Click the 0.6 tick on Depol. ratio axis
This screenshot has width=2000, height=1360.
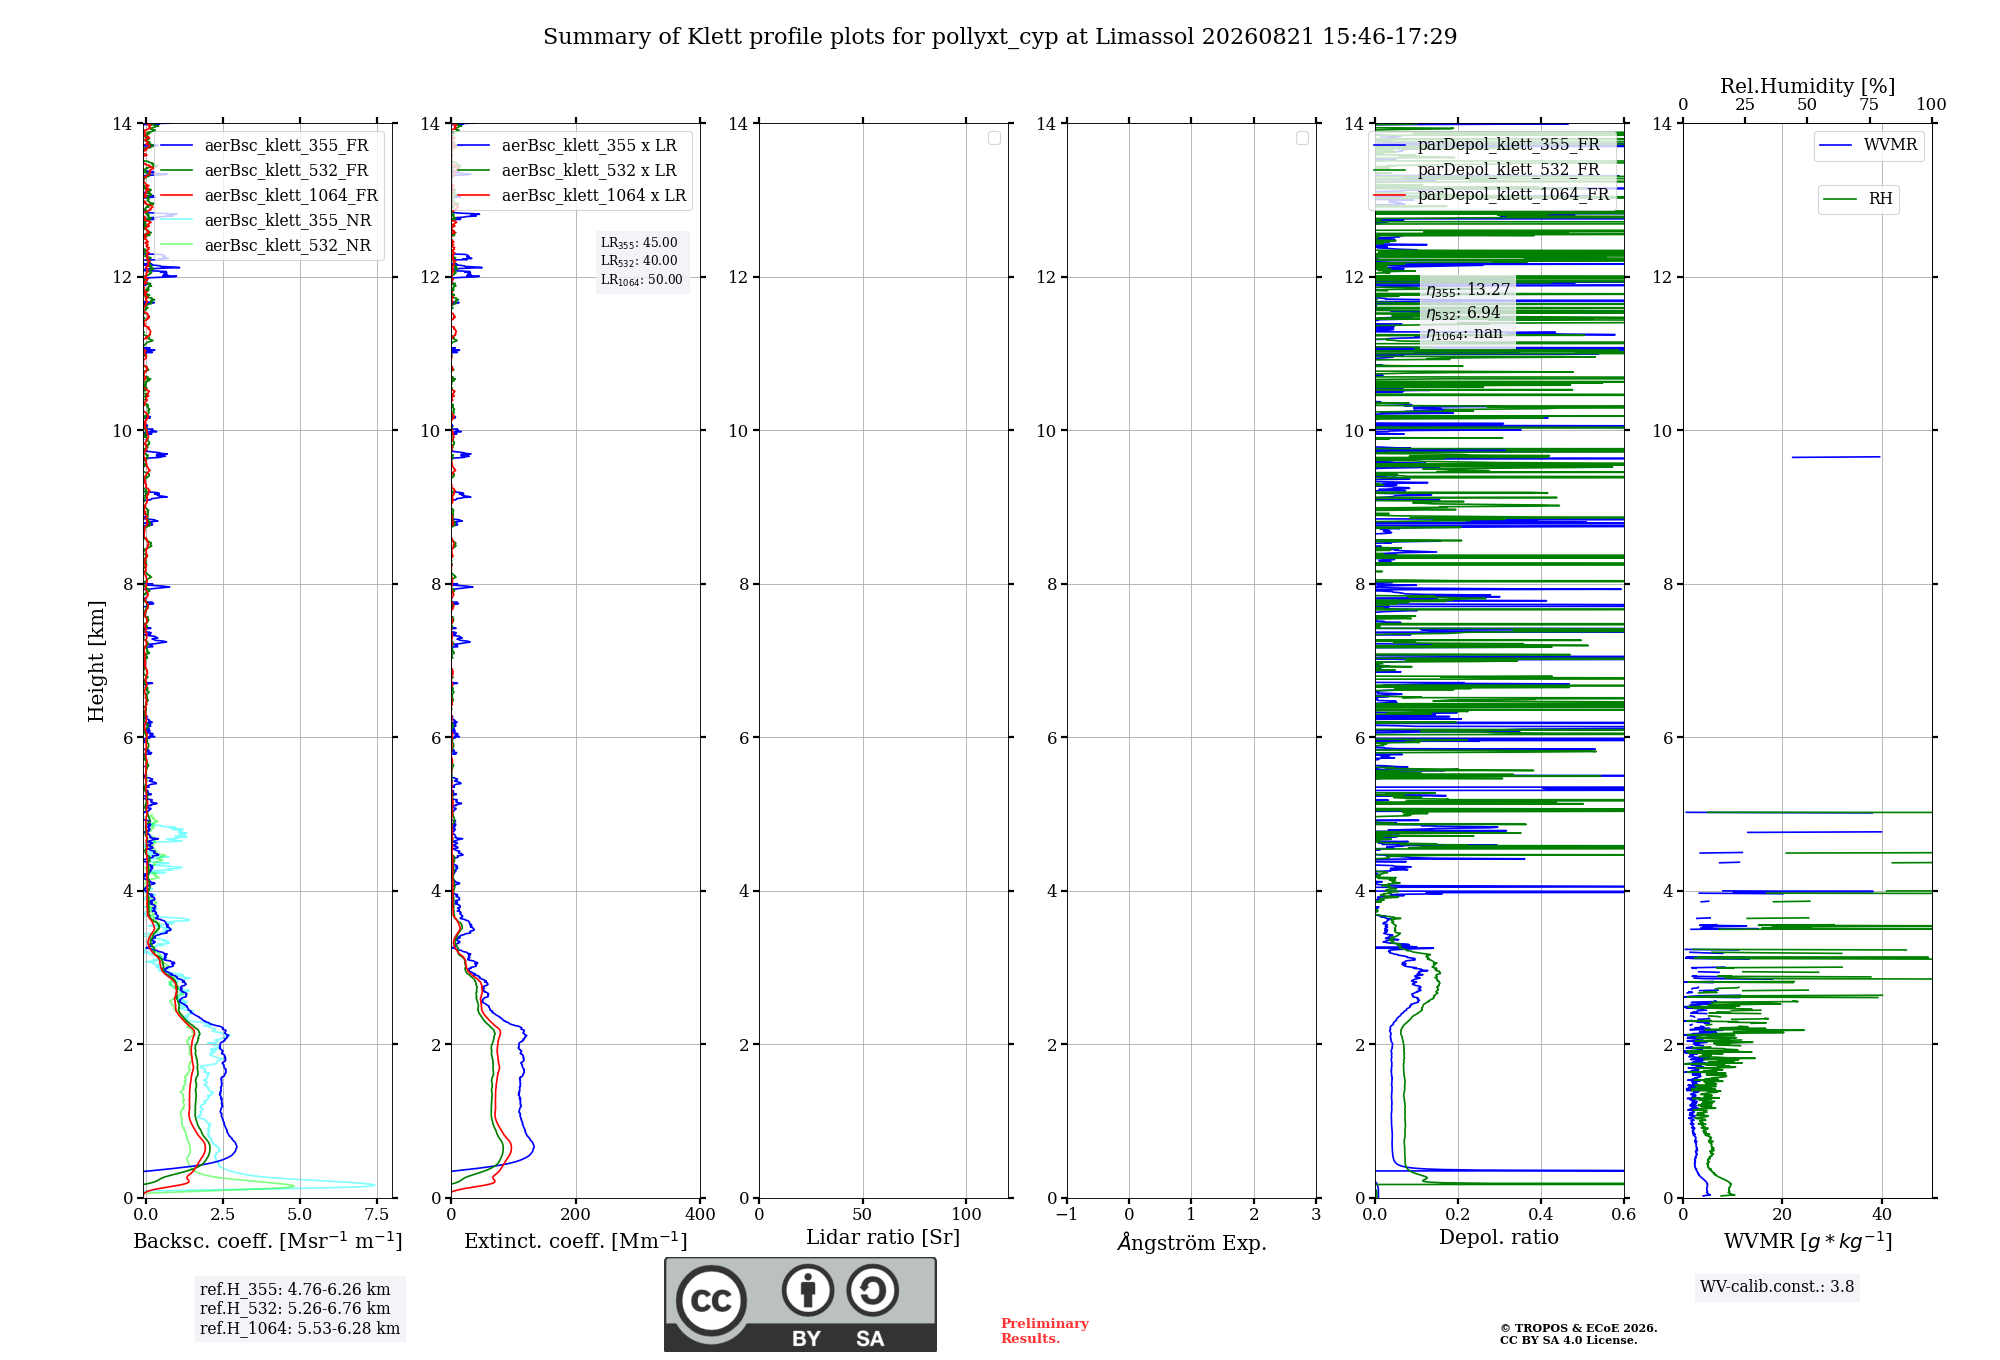pos(1623,1214)
